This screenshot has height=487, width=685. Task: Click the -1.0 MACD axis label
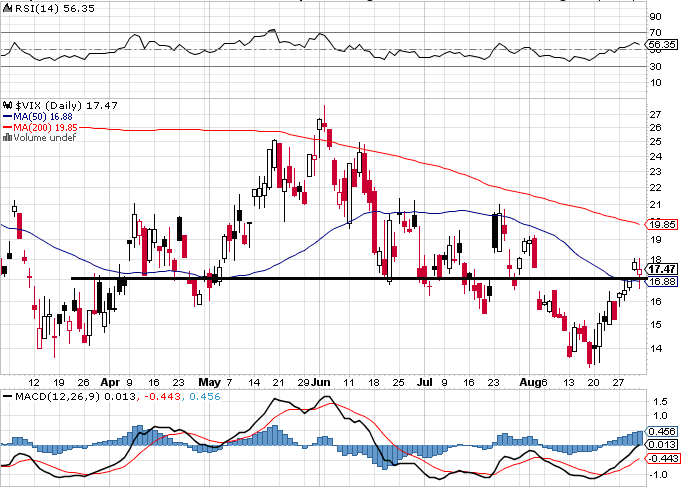coord(659,474)
